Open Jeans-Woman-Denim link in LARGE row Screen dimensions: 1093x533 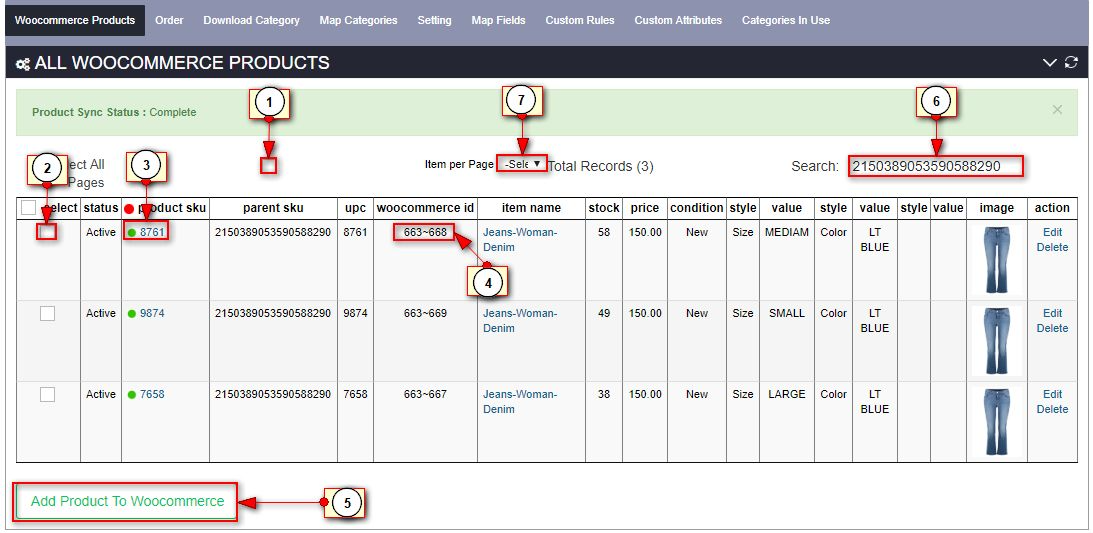click(x=520, y=401)
